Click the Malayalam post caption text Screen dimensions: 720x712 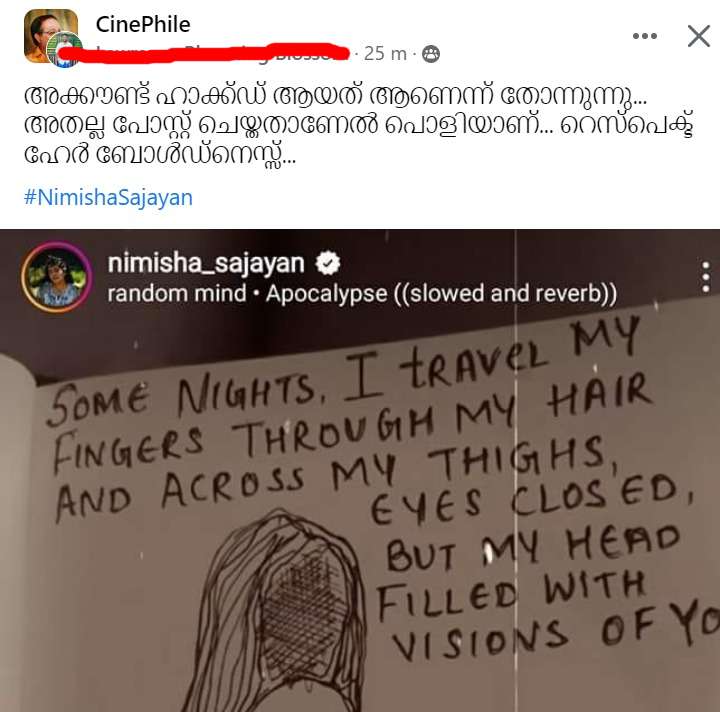[x=359, y=125]
